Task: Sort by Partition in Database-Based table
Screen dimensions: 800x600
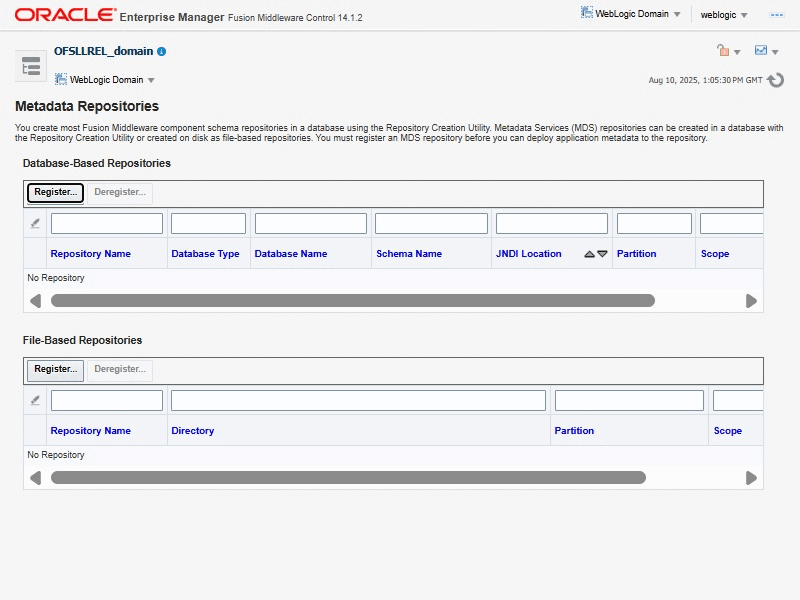Action: click(636, 254)
